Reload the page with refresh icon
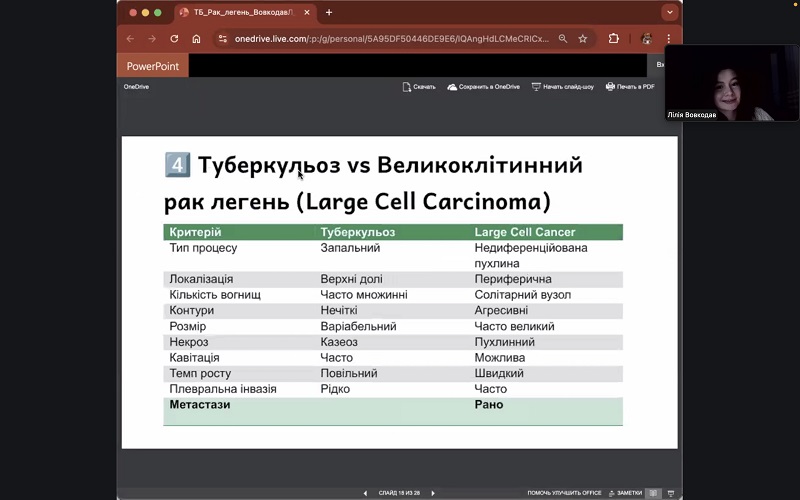 click(174, 39)
